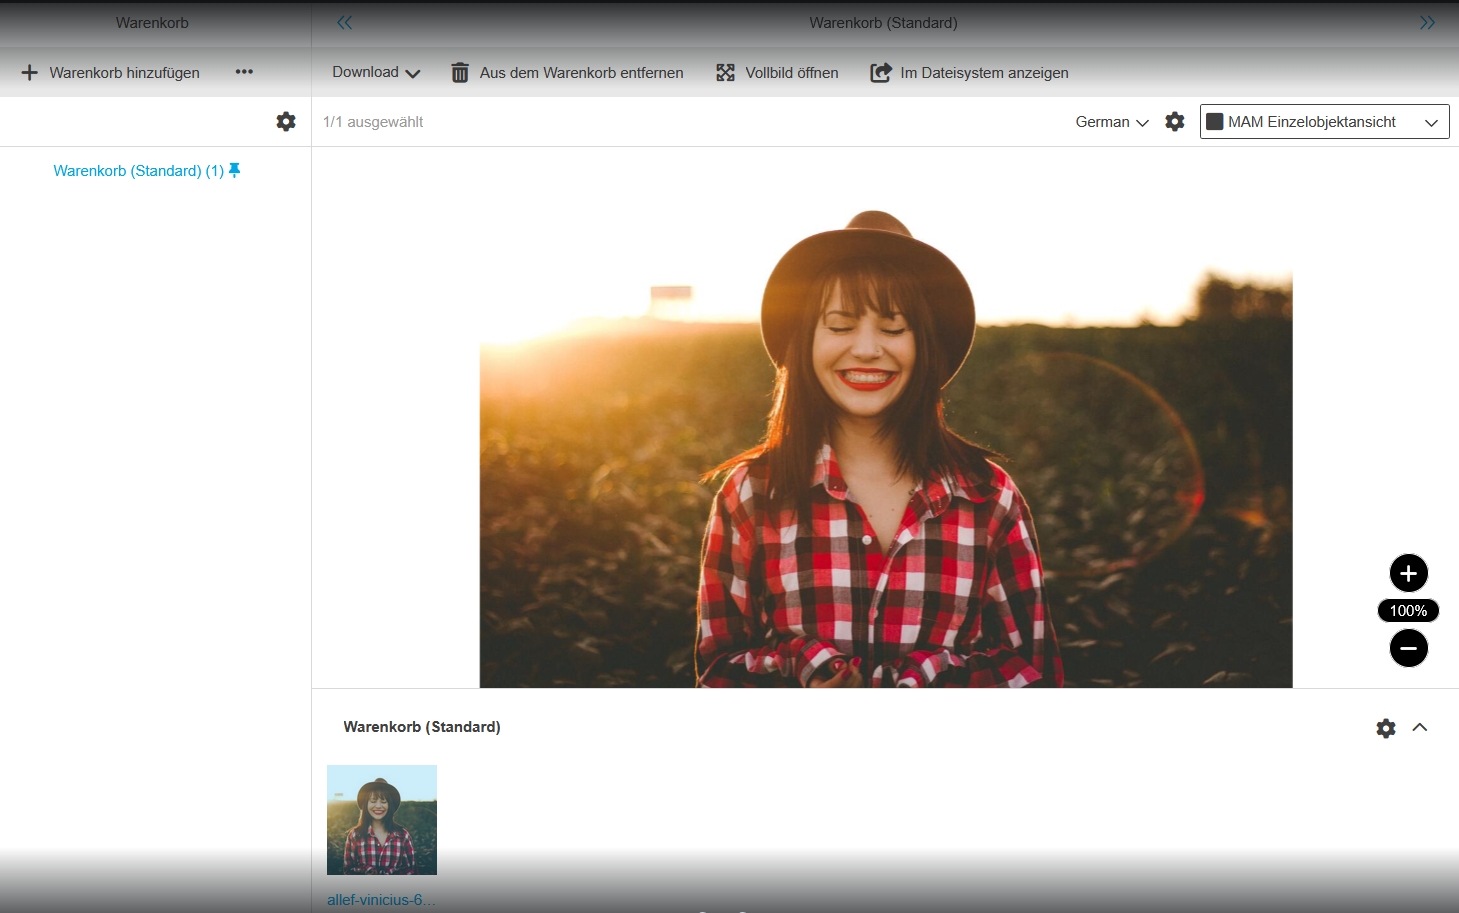Collapse sidebar with left double chevron
Screen dimensions: 1459x913
tap(345, 23)
